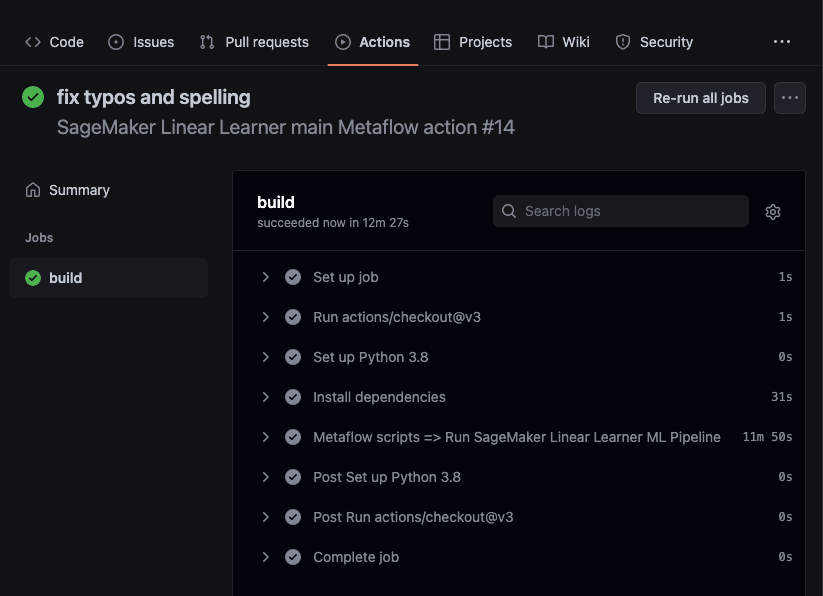Click status check for Post Run actions/checkout@v3

(x=293, y=517)
